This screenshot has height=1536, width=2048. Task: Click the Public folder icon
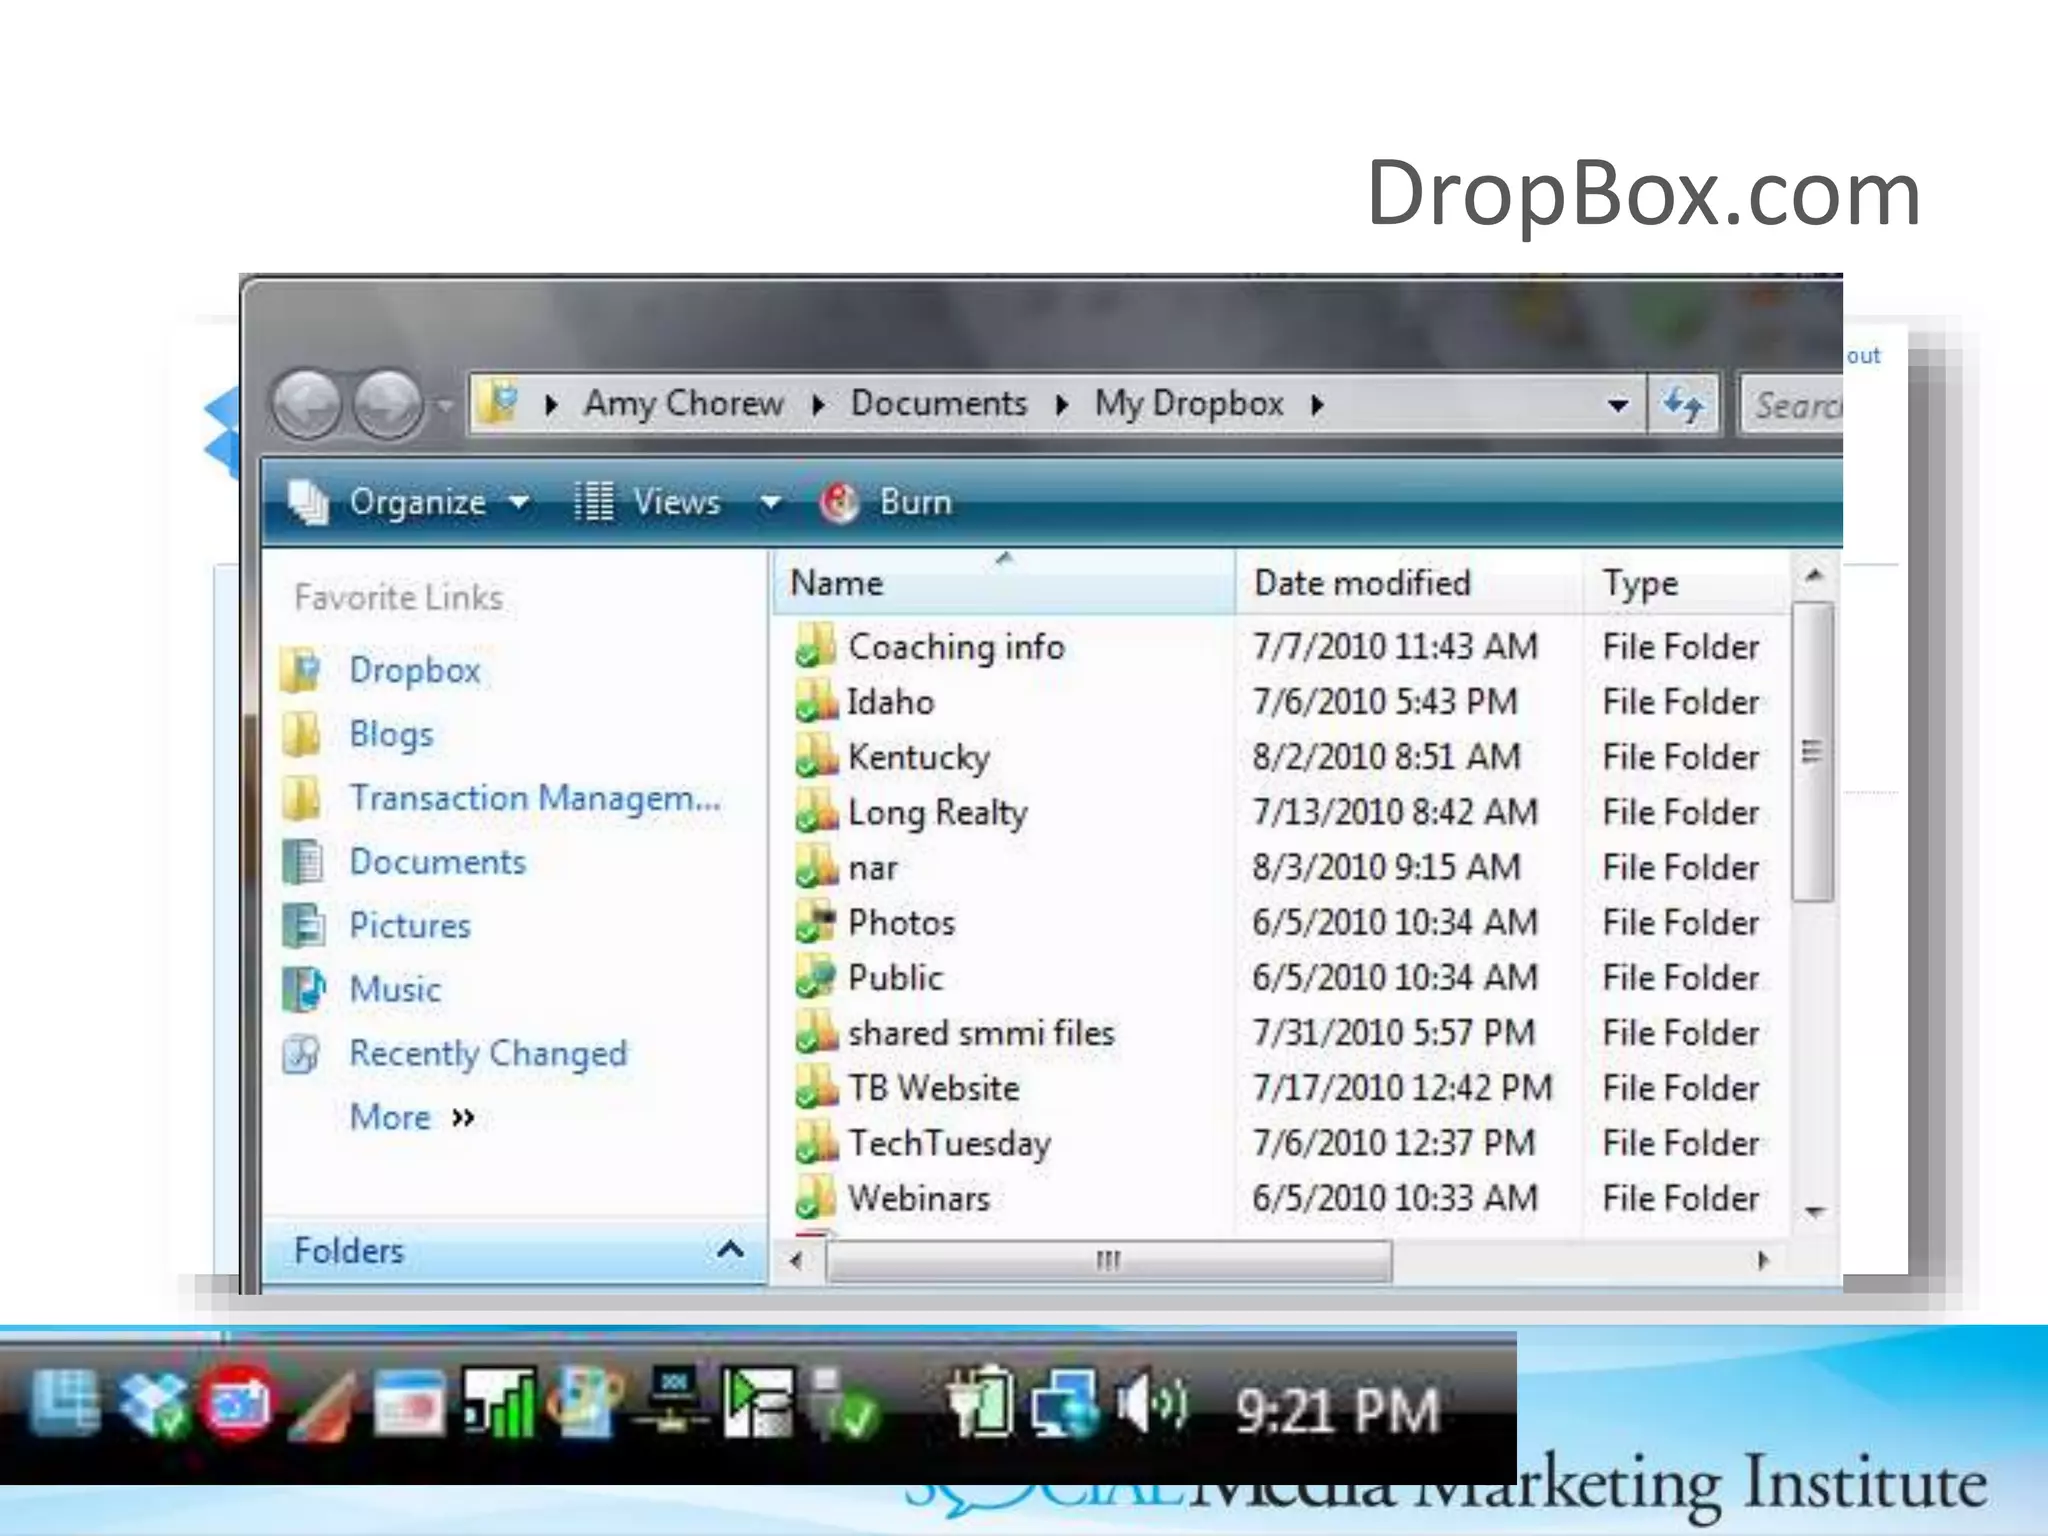(x=816, y=977)
